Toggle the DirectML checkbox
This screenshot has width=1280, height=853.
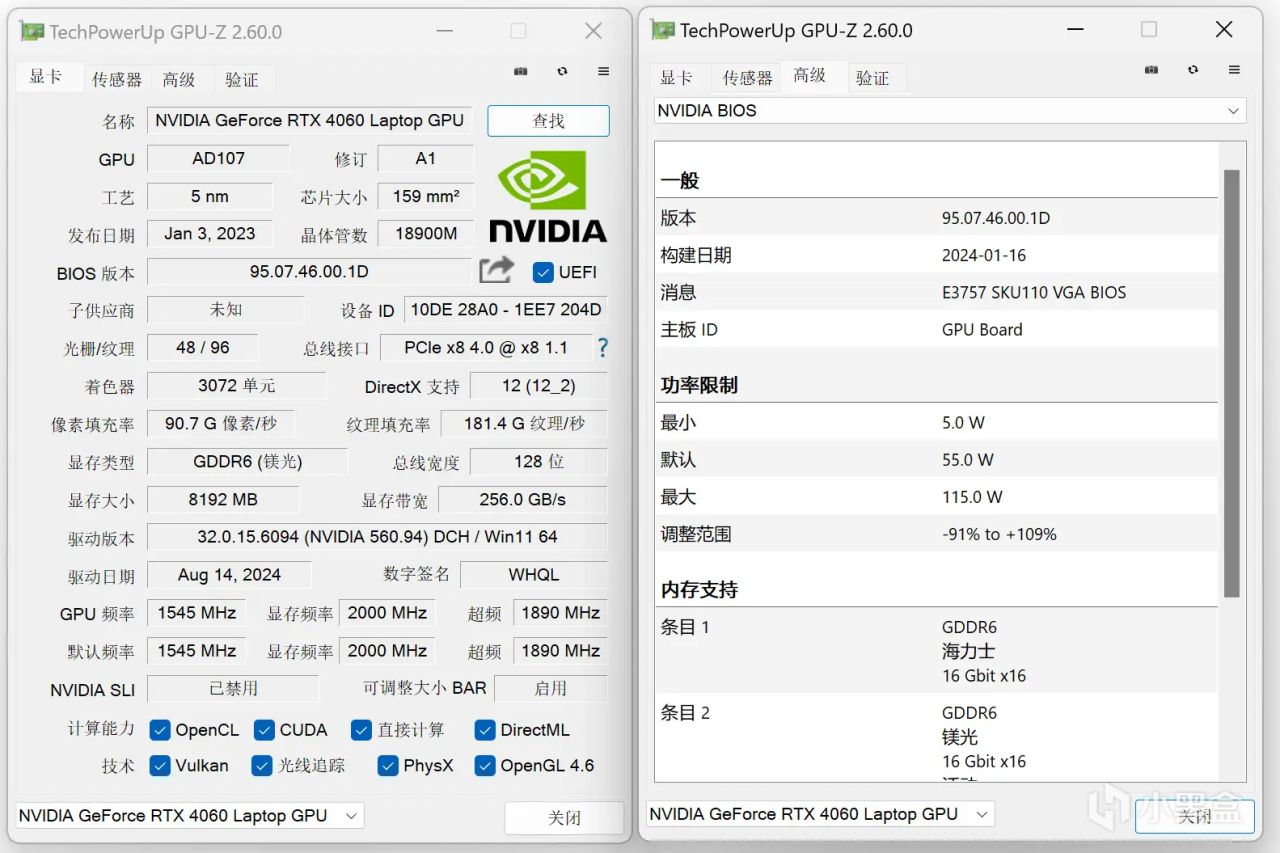tap(485, 730)
